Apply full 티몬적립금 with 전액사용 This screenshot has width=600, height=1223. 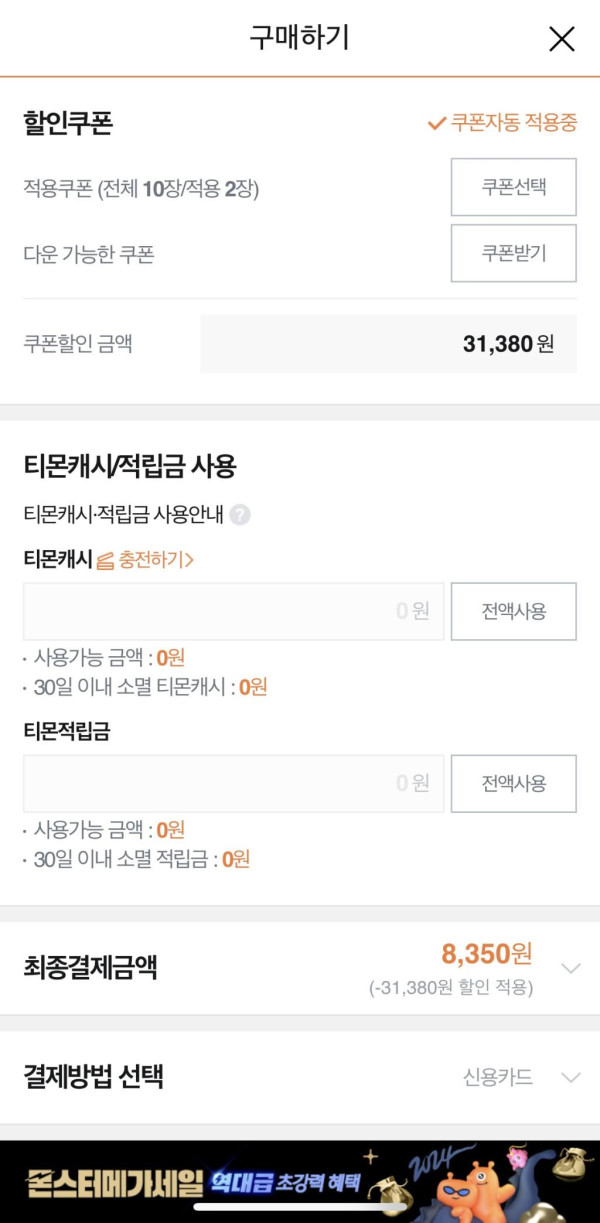click(x=513, y=783)
